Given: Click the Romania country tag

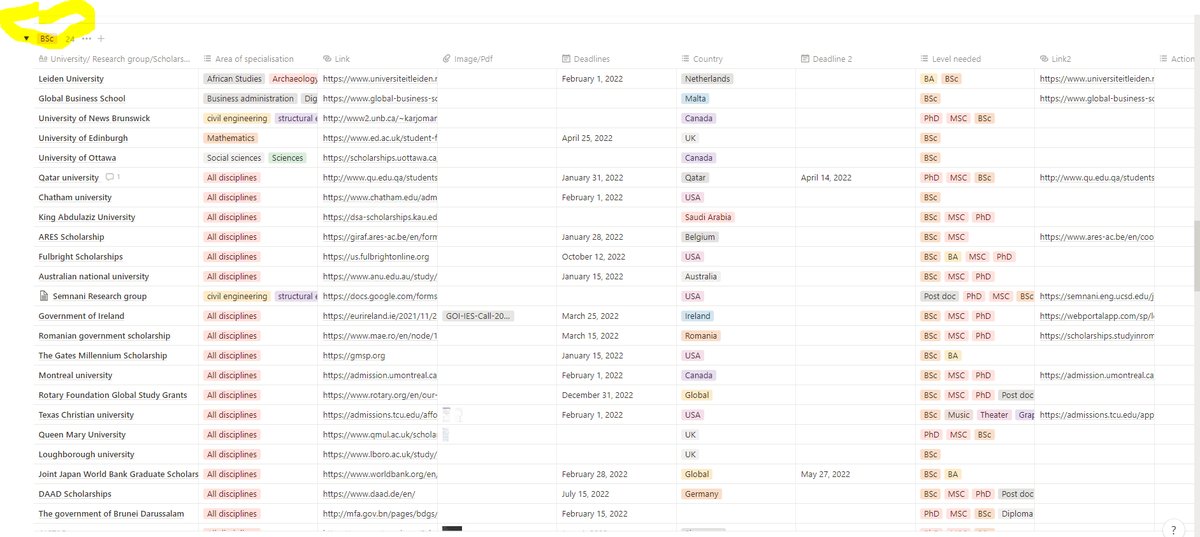Looking at the screenshot, I should pos(701,336).
